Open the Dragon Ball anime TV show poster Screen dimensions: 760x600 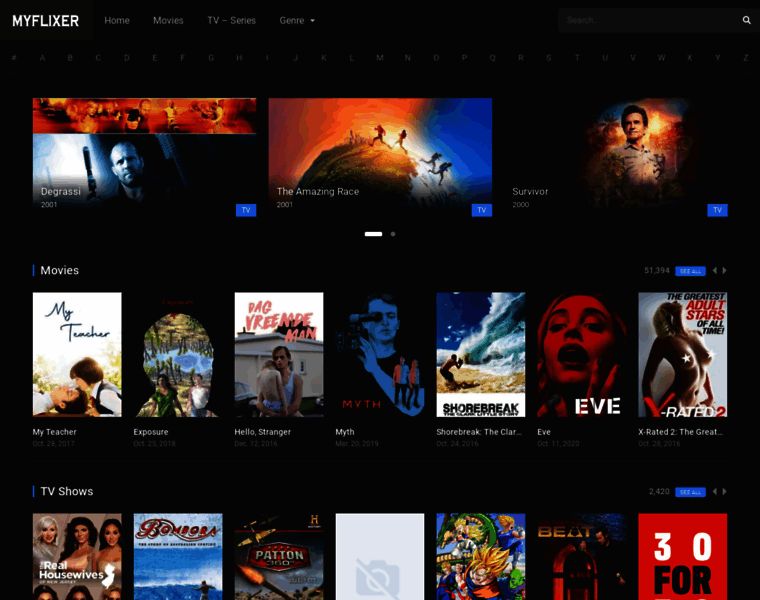click(480, 556)
